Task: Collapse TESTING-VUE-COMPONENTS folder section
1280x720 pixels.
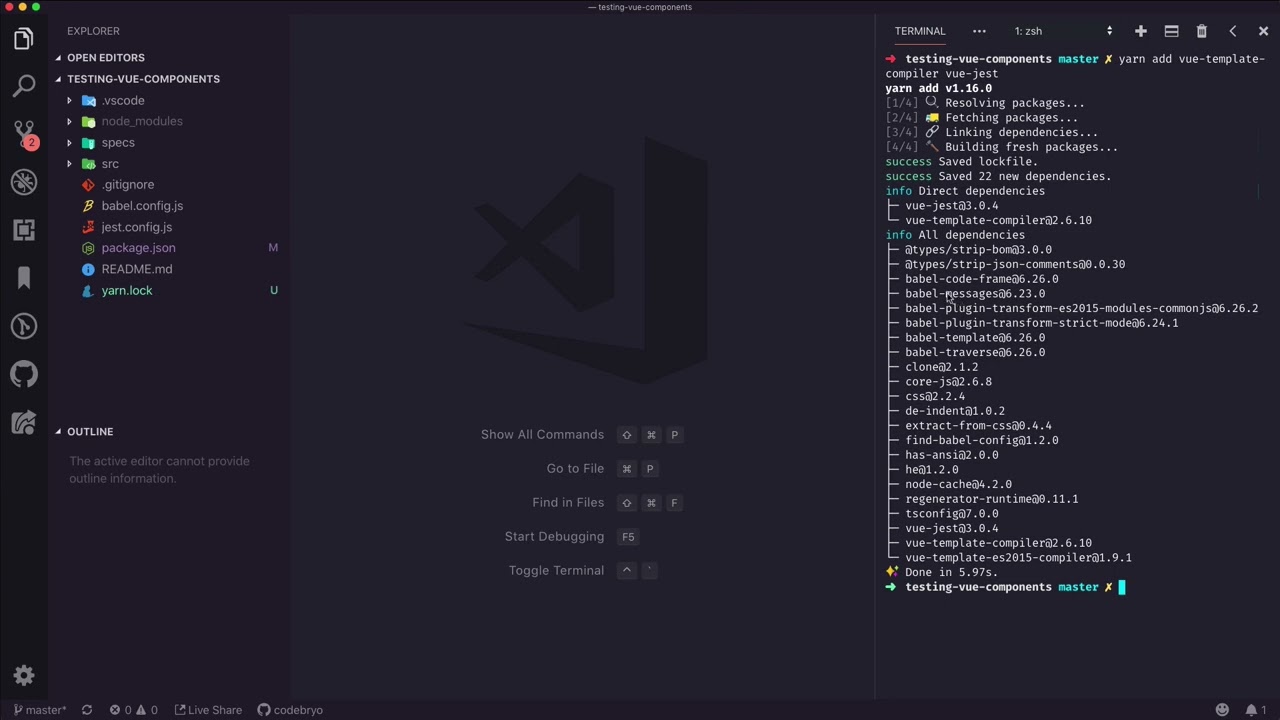Action: (x=143, y=79)
